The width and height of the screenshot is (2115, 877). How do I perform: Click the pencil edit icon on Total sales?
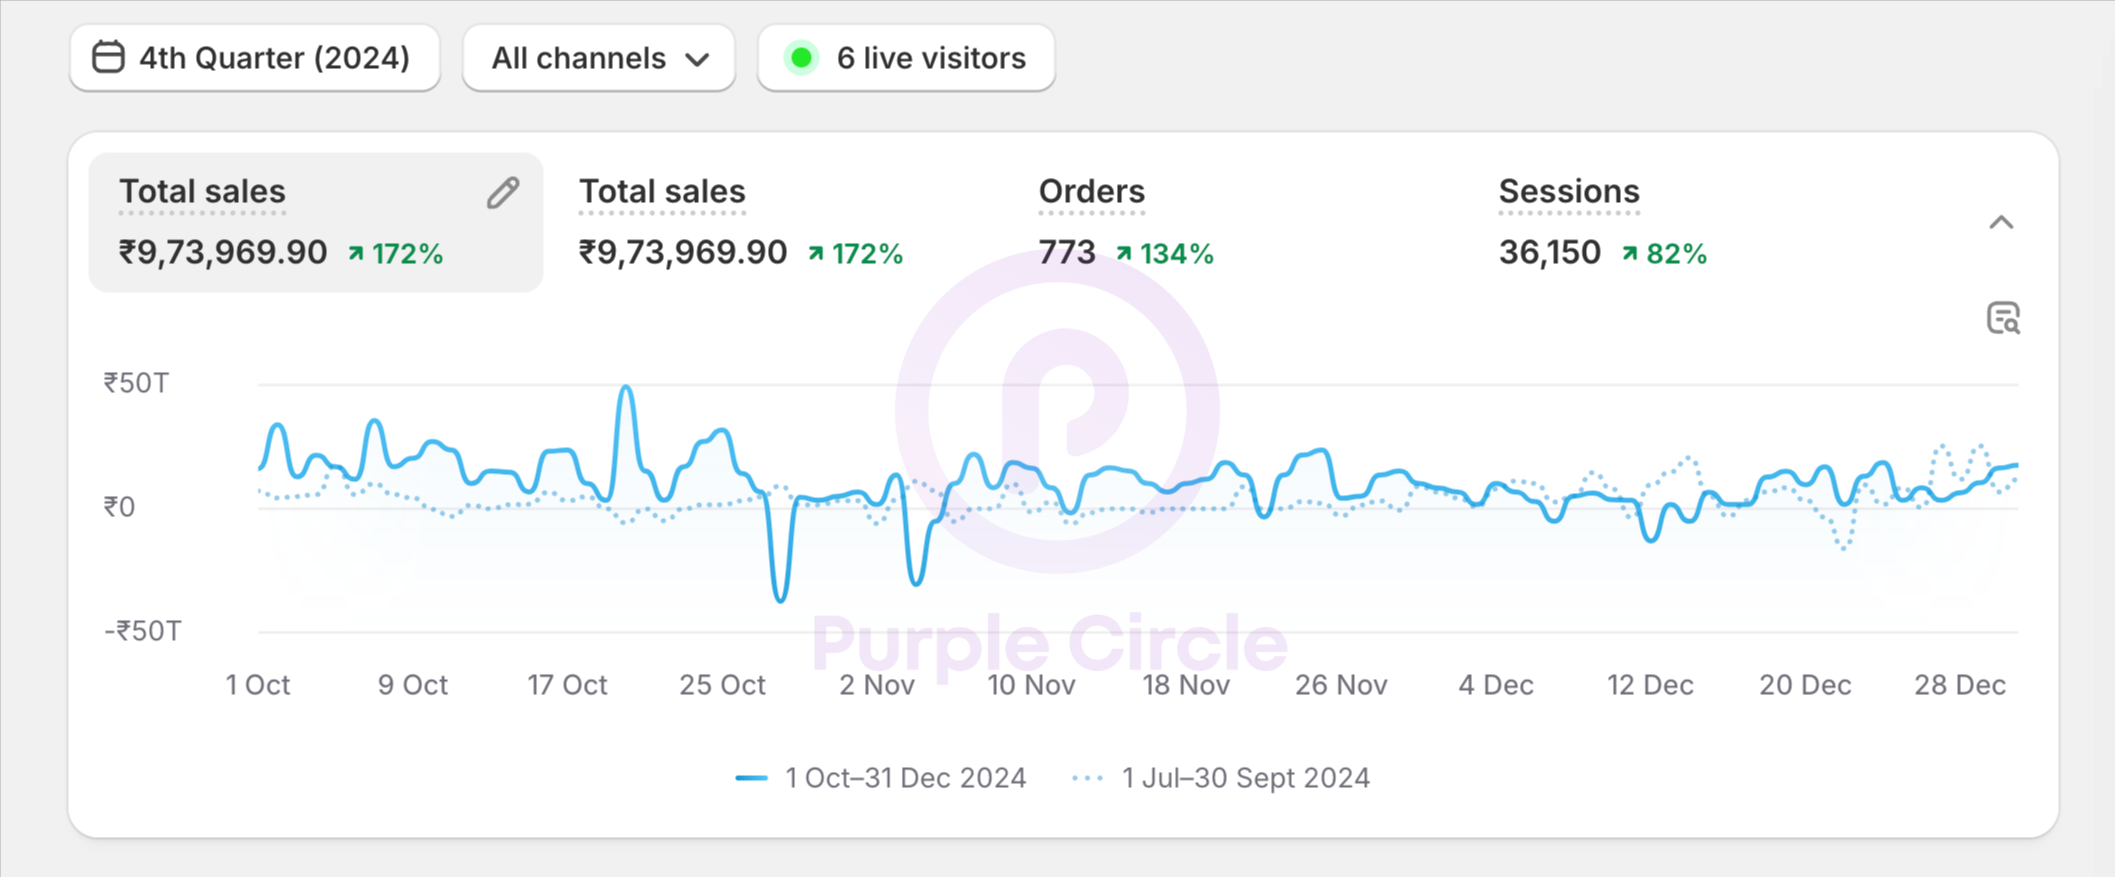[503, 193]
